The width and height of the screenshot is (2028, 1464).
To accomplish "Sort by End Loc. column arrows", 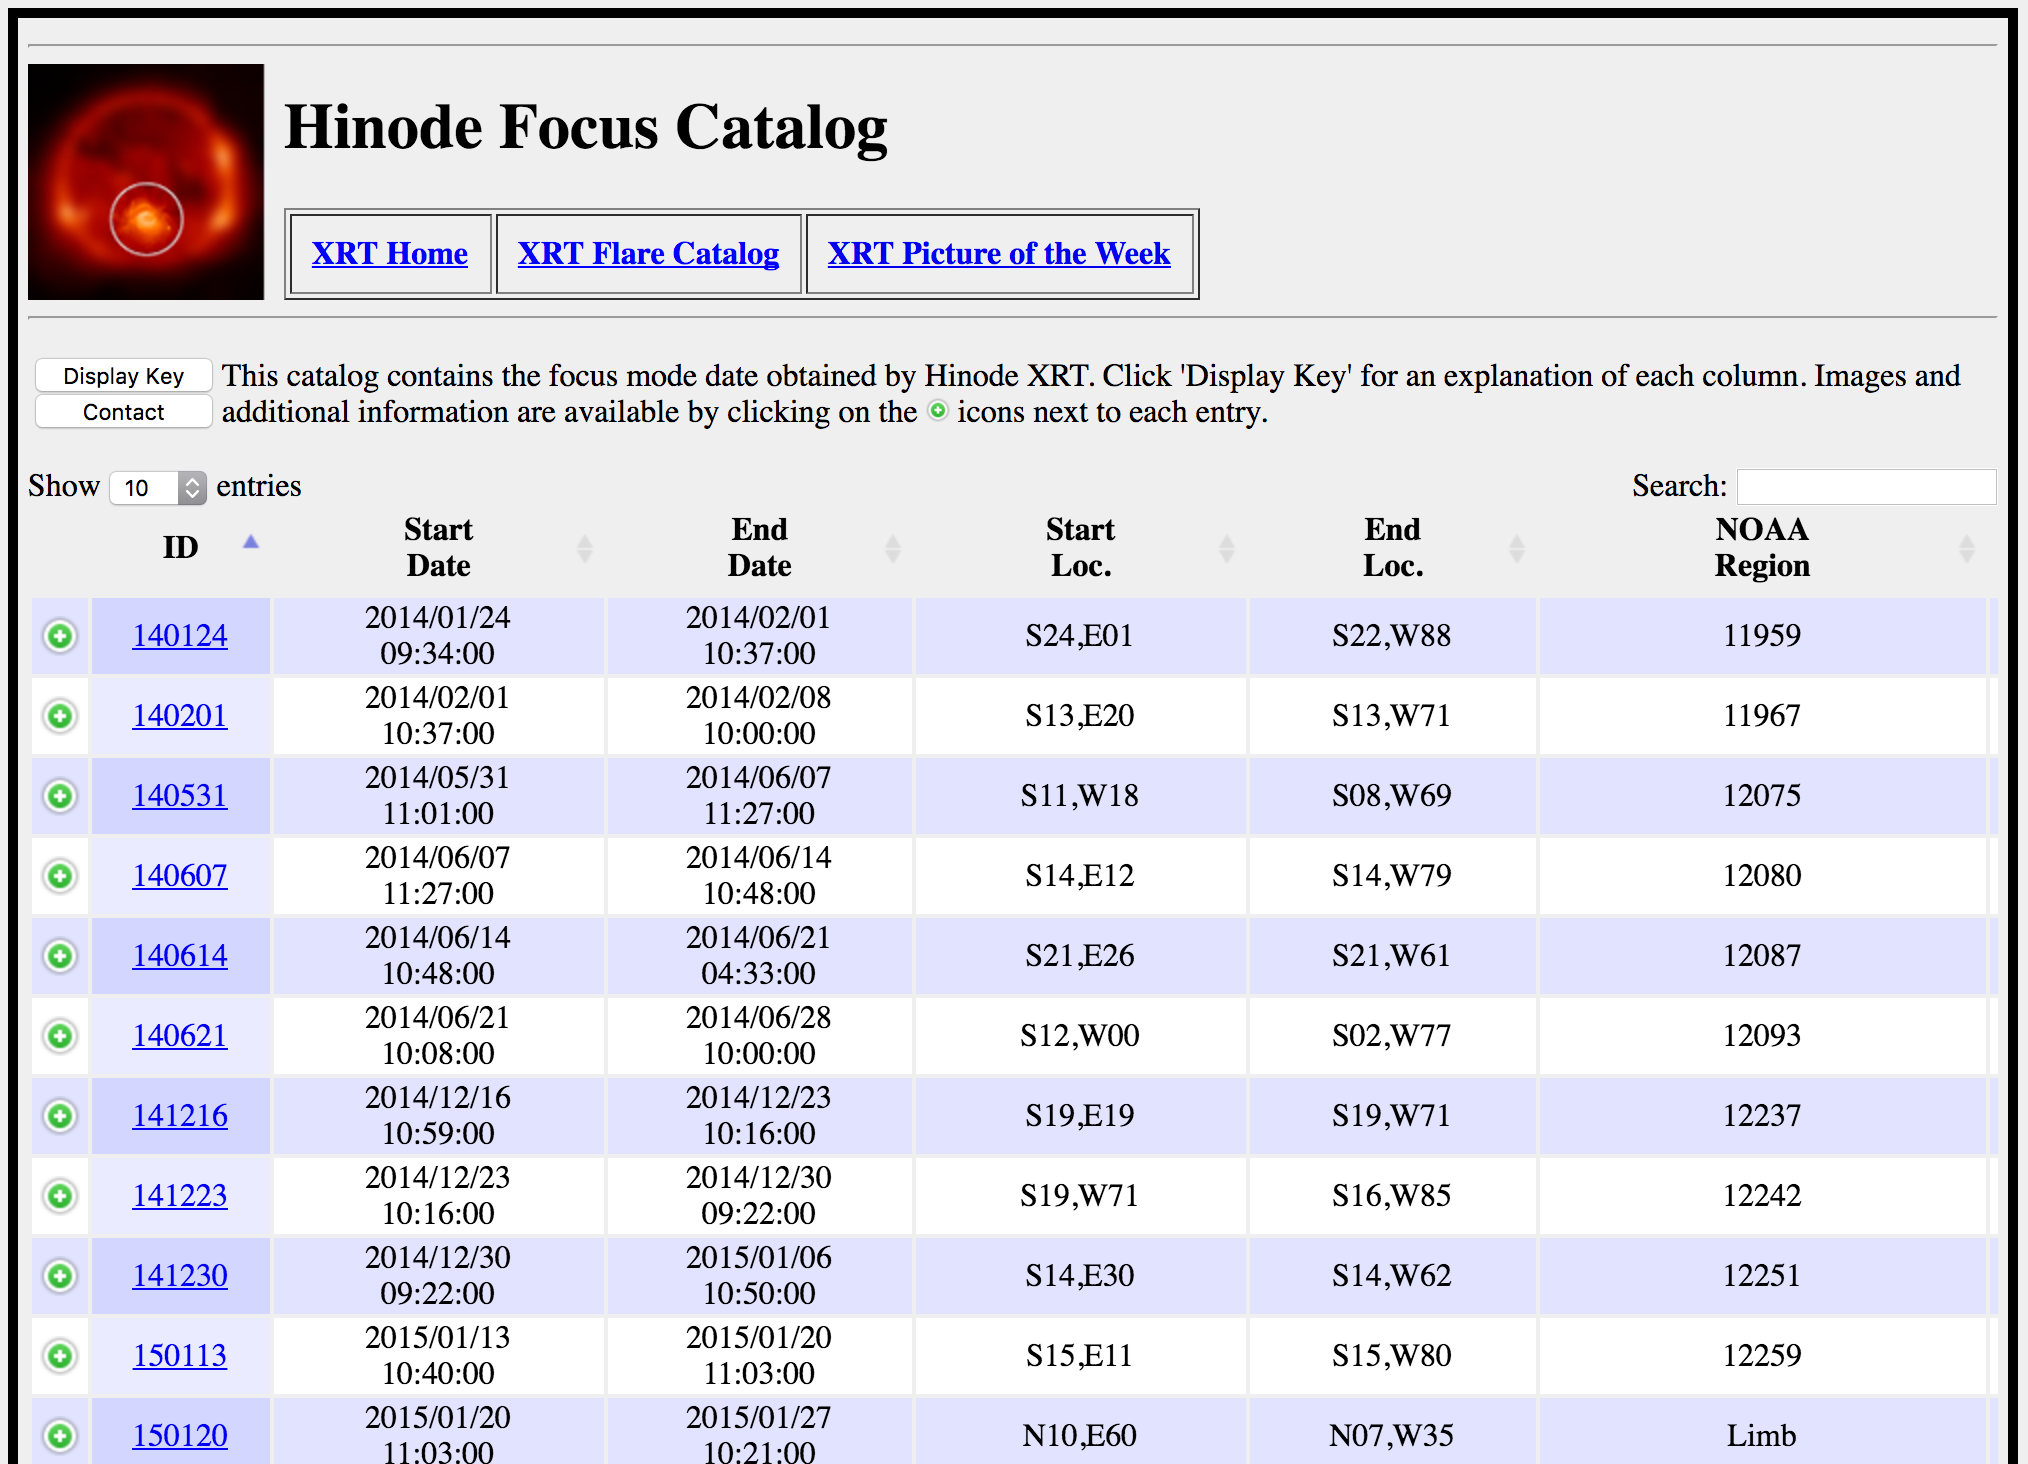I will (1516, 548).
